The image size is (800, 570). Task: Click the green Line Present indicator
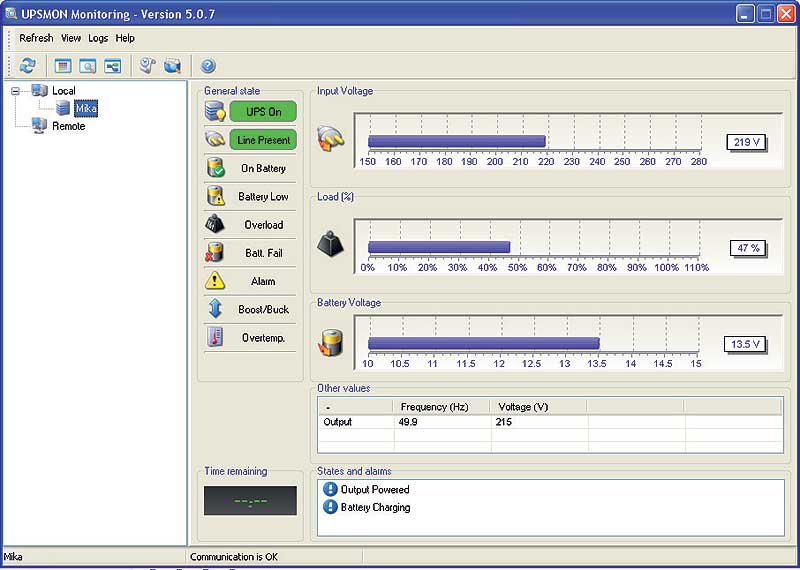[263, 140]
